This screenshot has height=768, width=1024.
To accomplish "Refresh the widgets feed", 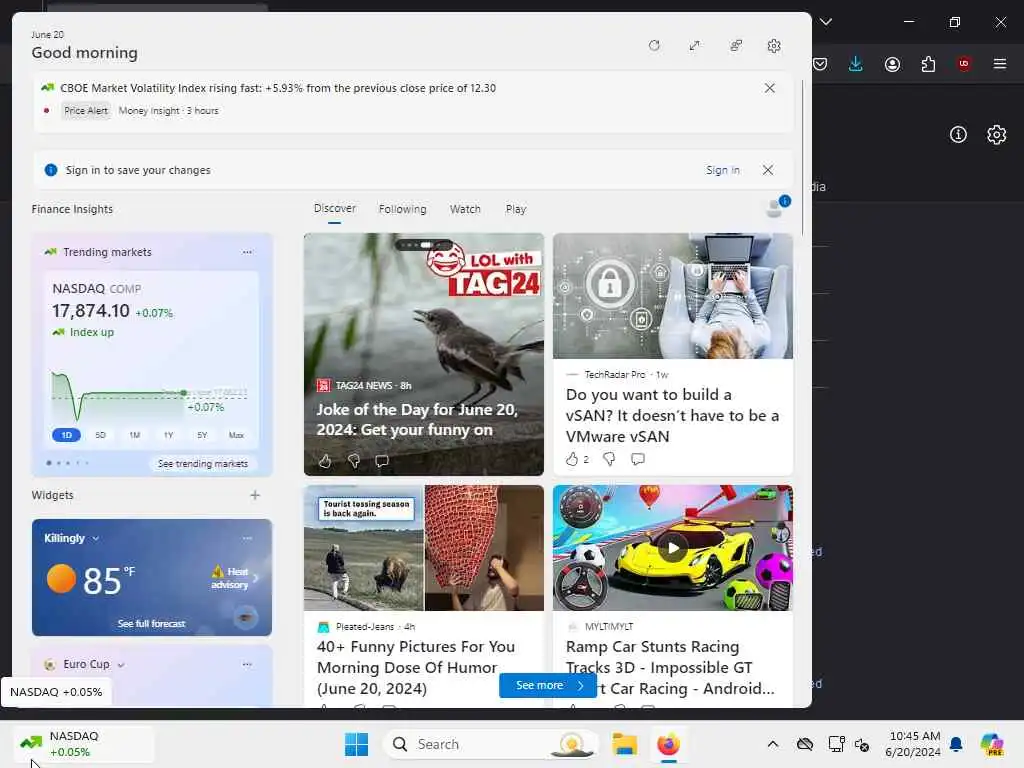I will (x=654, y=46).
